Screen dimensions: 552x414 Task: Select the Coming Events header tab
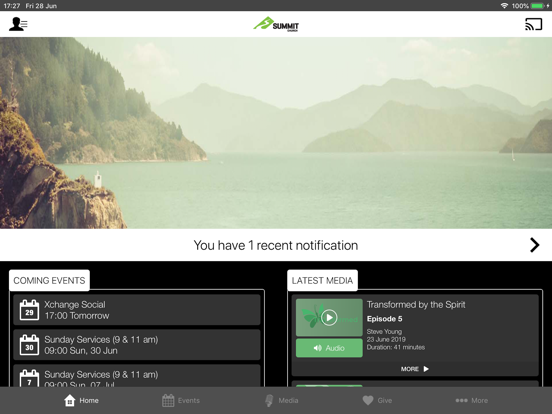tap(49, 281)
